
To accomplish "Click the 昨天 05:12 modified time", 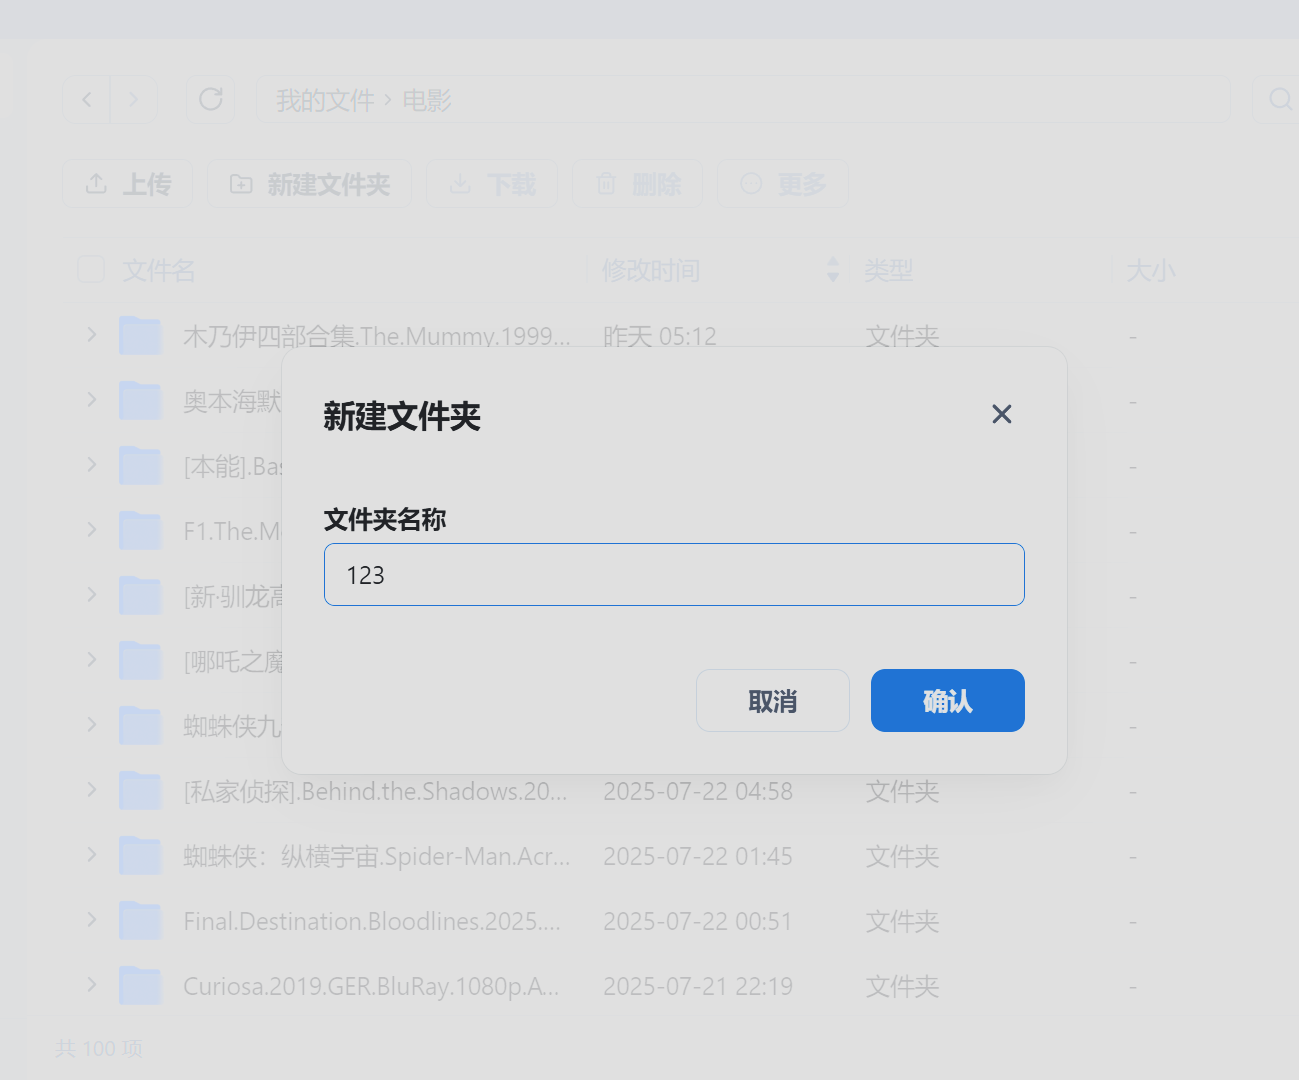I will pos(660,336).
